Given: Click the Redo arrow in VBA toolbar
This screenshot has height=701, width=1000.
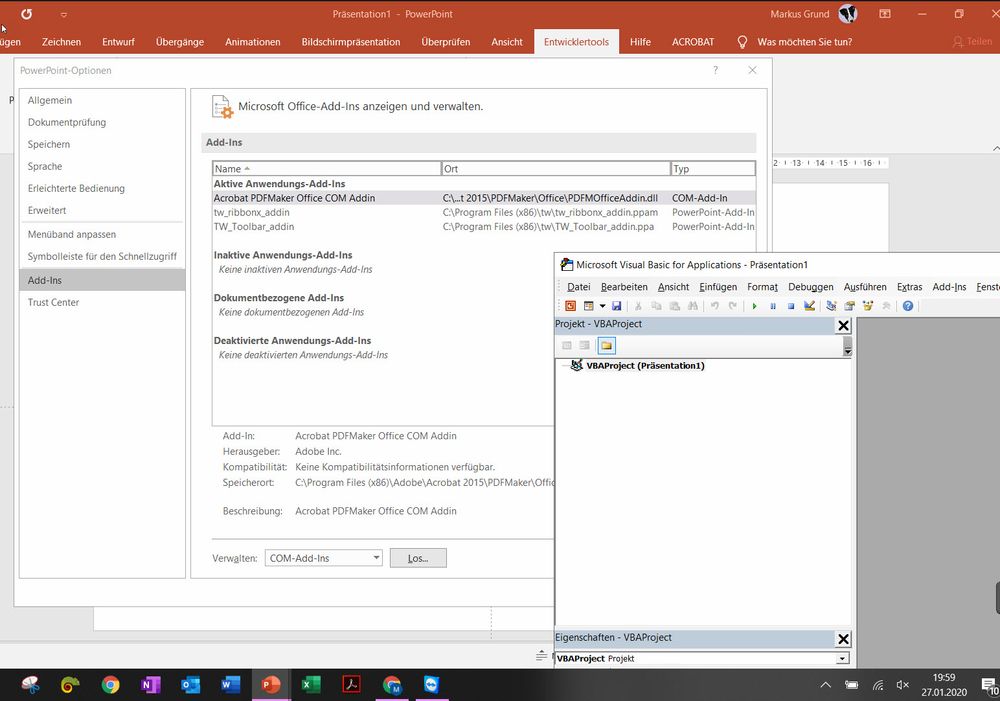Looking at the screenshot, I should [733, 306].
